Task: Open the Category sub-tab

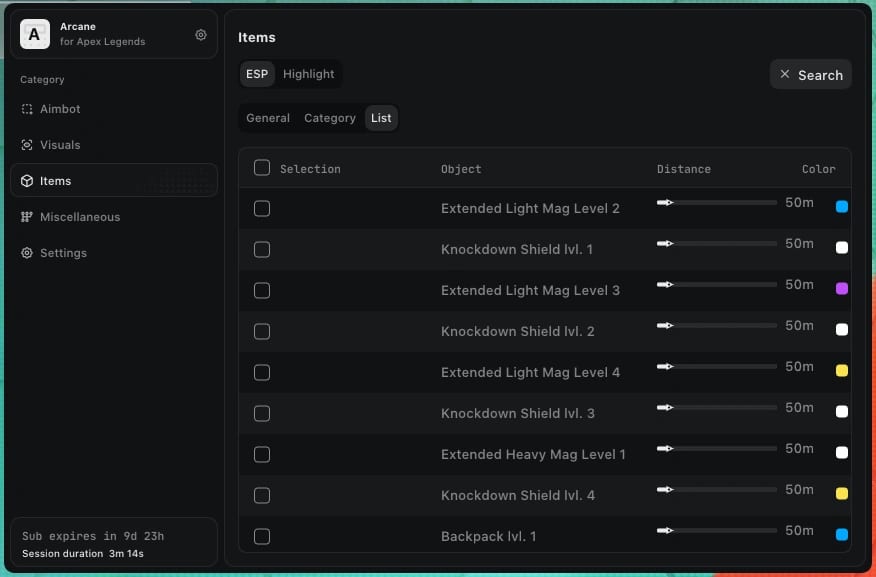Action: [x=330, y=118]
